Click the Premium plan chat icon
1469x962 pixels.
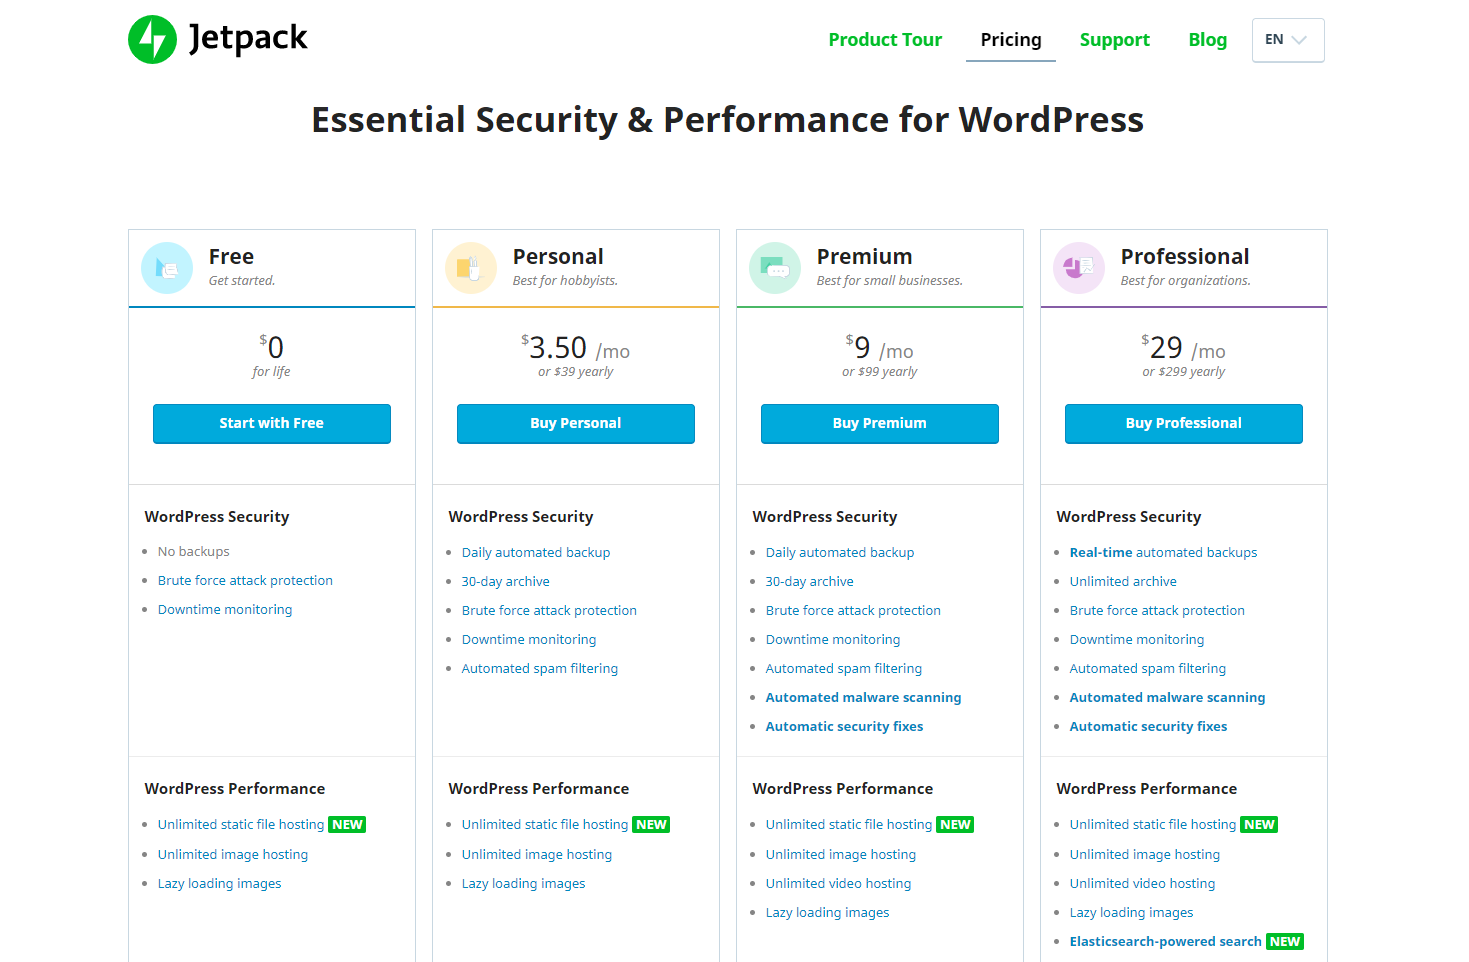(x=775, y=268)
